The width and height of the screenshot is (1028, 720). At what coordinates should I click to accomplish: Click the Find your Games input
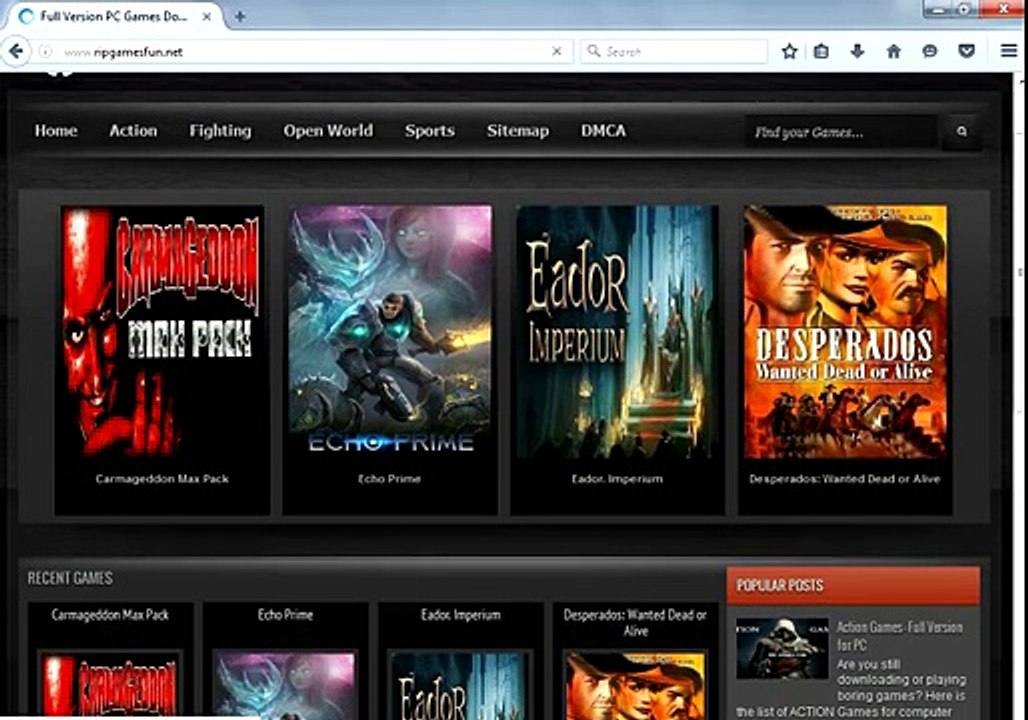(x=842, y=132)
